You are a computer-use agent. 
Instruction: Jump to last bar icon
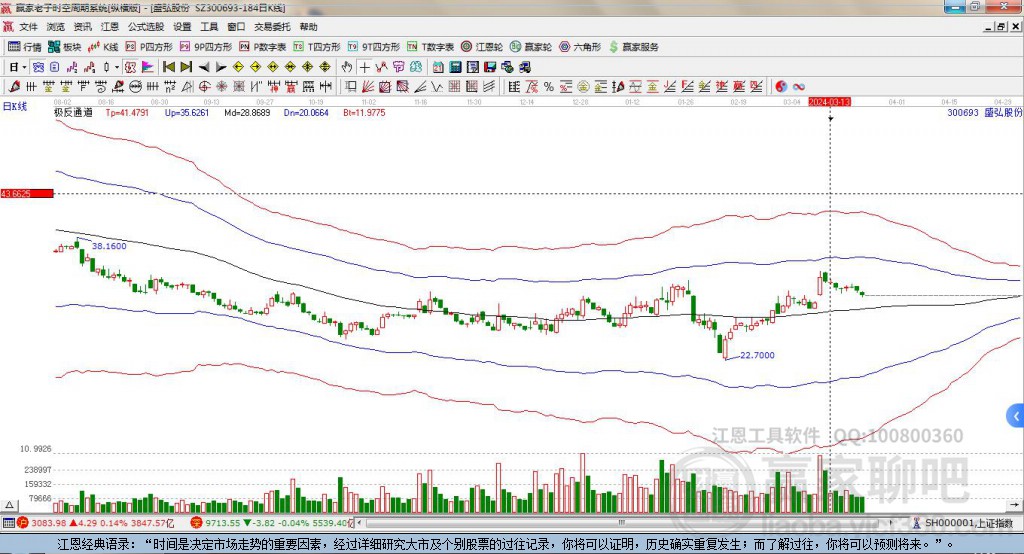[x=186, y=67]
